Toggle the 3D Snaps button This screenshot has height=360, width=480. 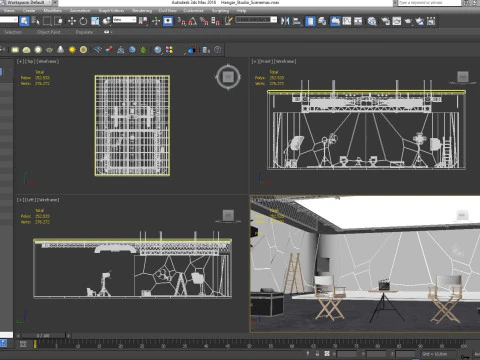tap(181, 21)
